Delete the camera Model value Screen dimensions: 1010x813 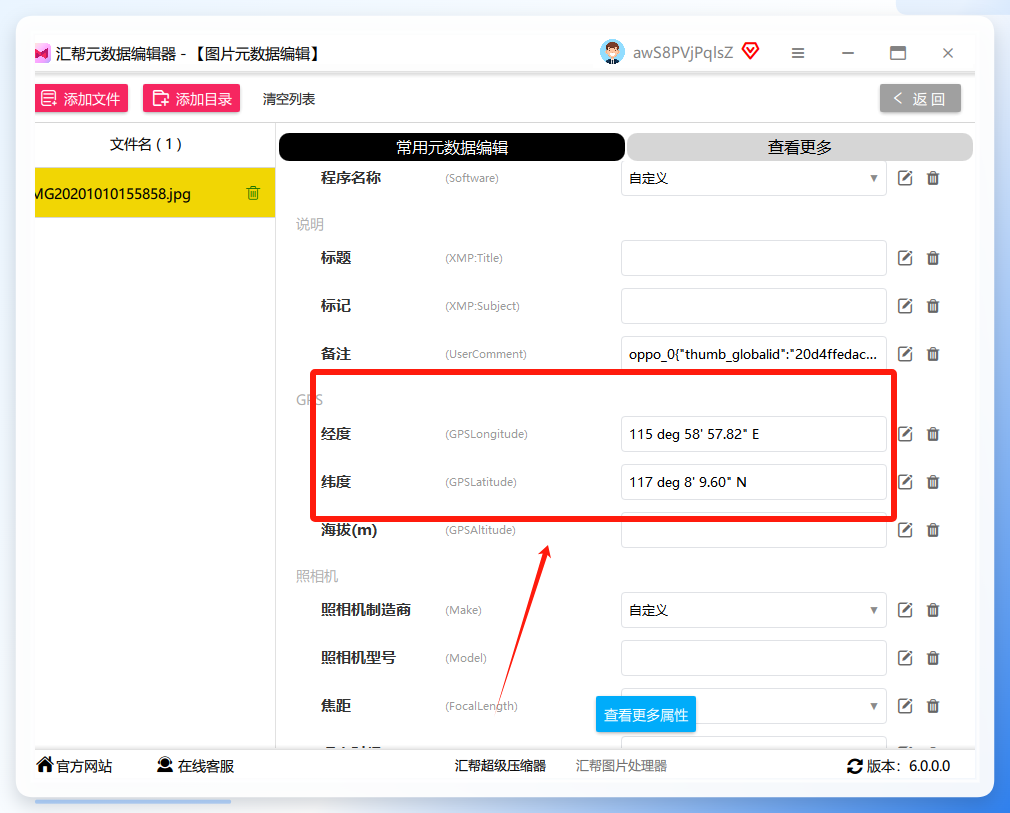coord(933,658)
